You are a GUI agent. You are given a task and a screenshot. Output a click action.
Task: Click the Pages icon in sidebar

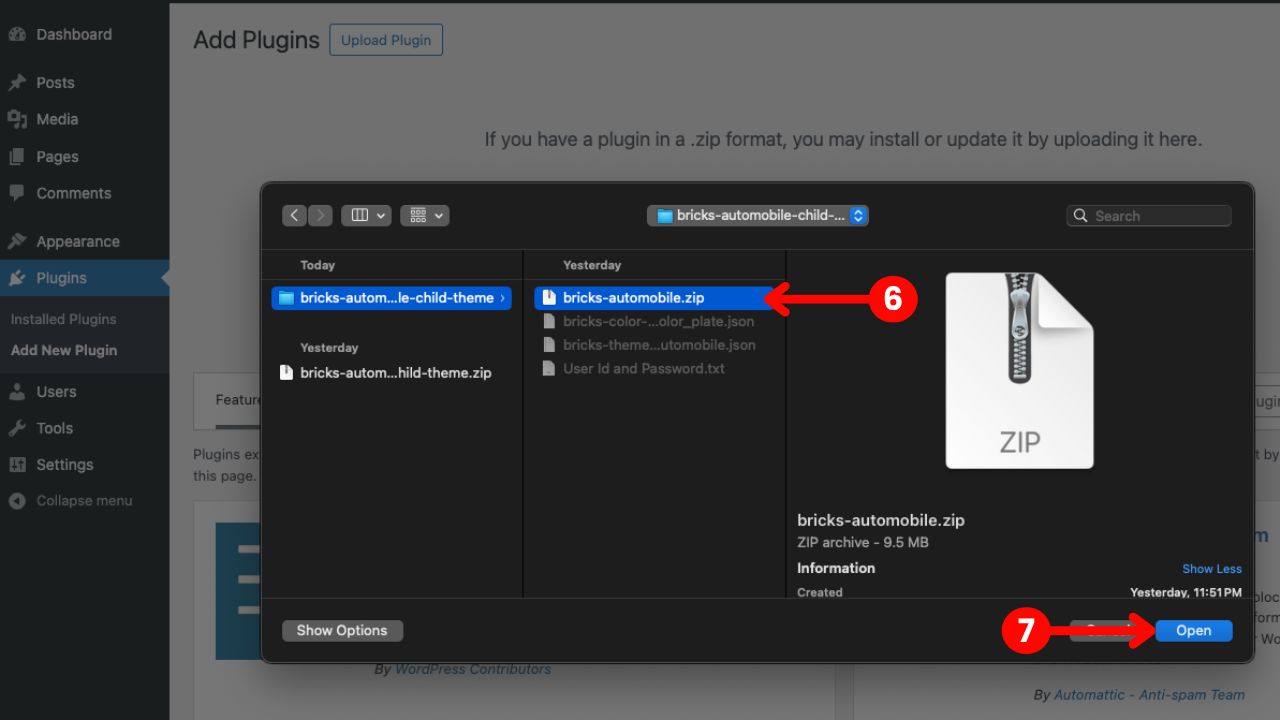tap(17, 156)
